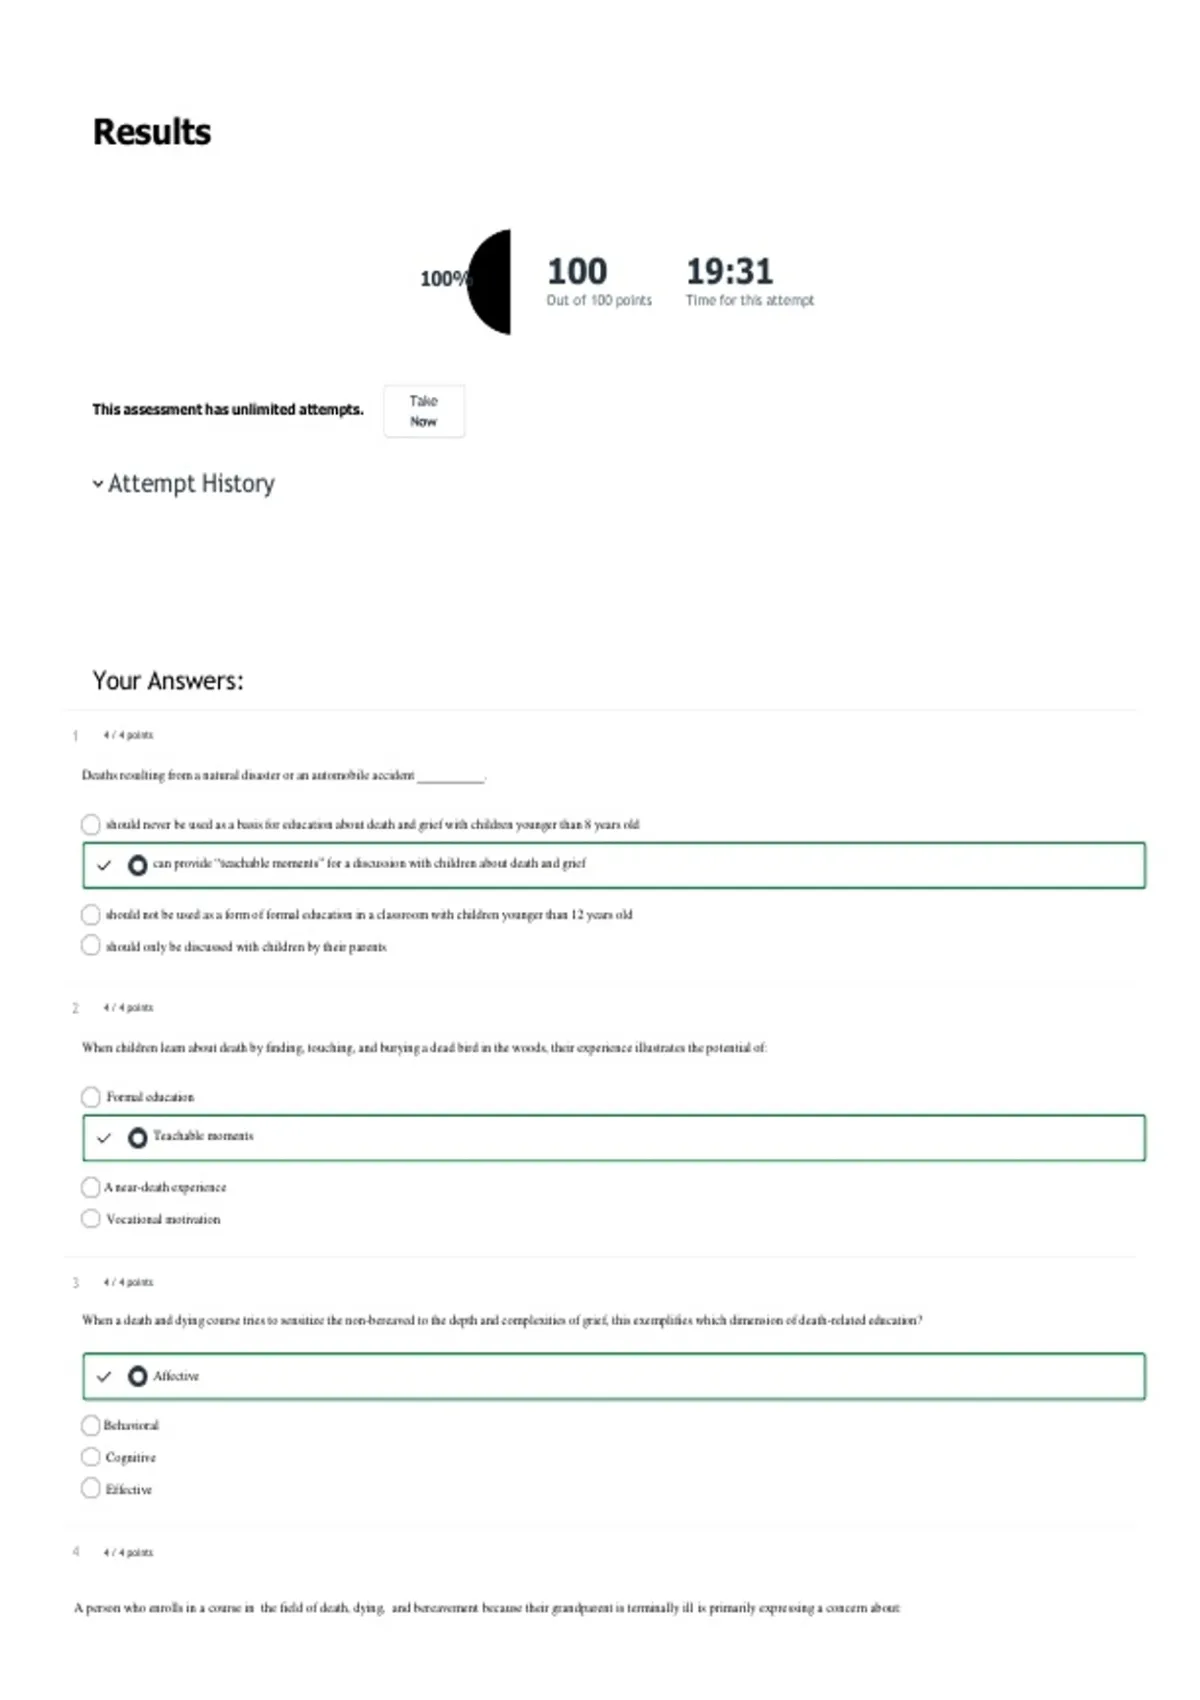Select the Behavioral radio button
Viewport: 1200px width, 1700px height.
(x=90, y=1425)
